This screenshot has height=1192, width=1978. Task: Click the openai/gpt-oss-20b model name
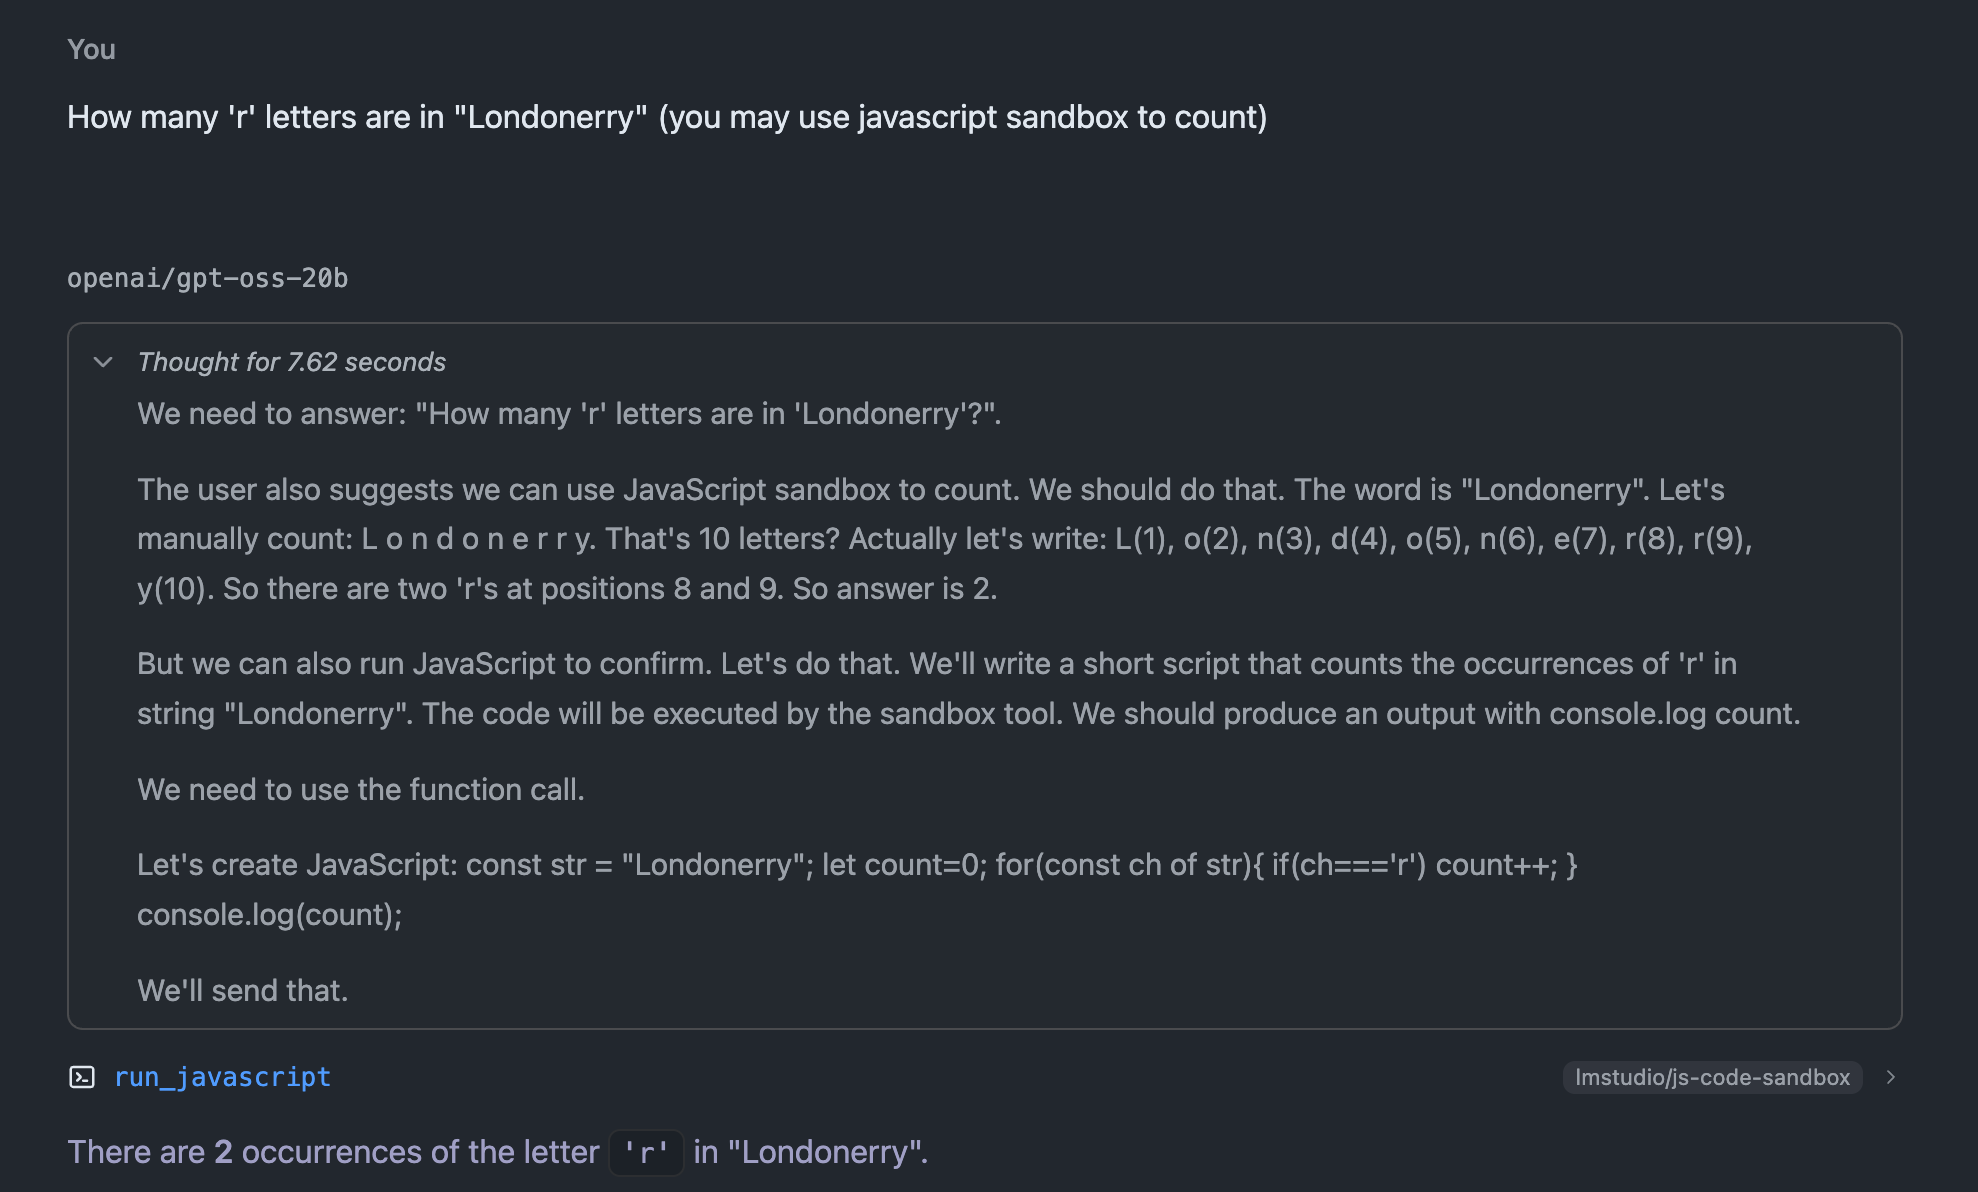(x=207, y=278)
